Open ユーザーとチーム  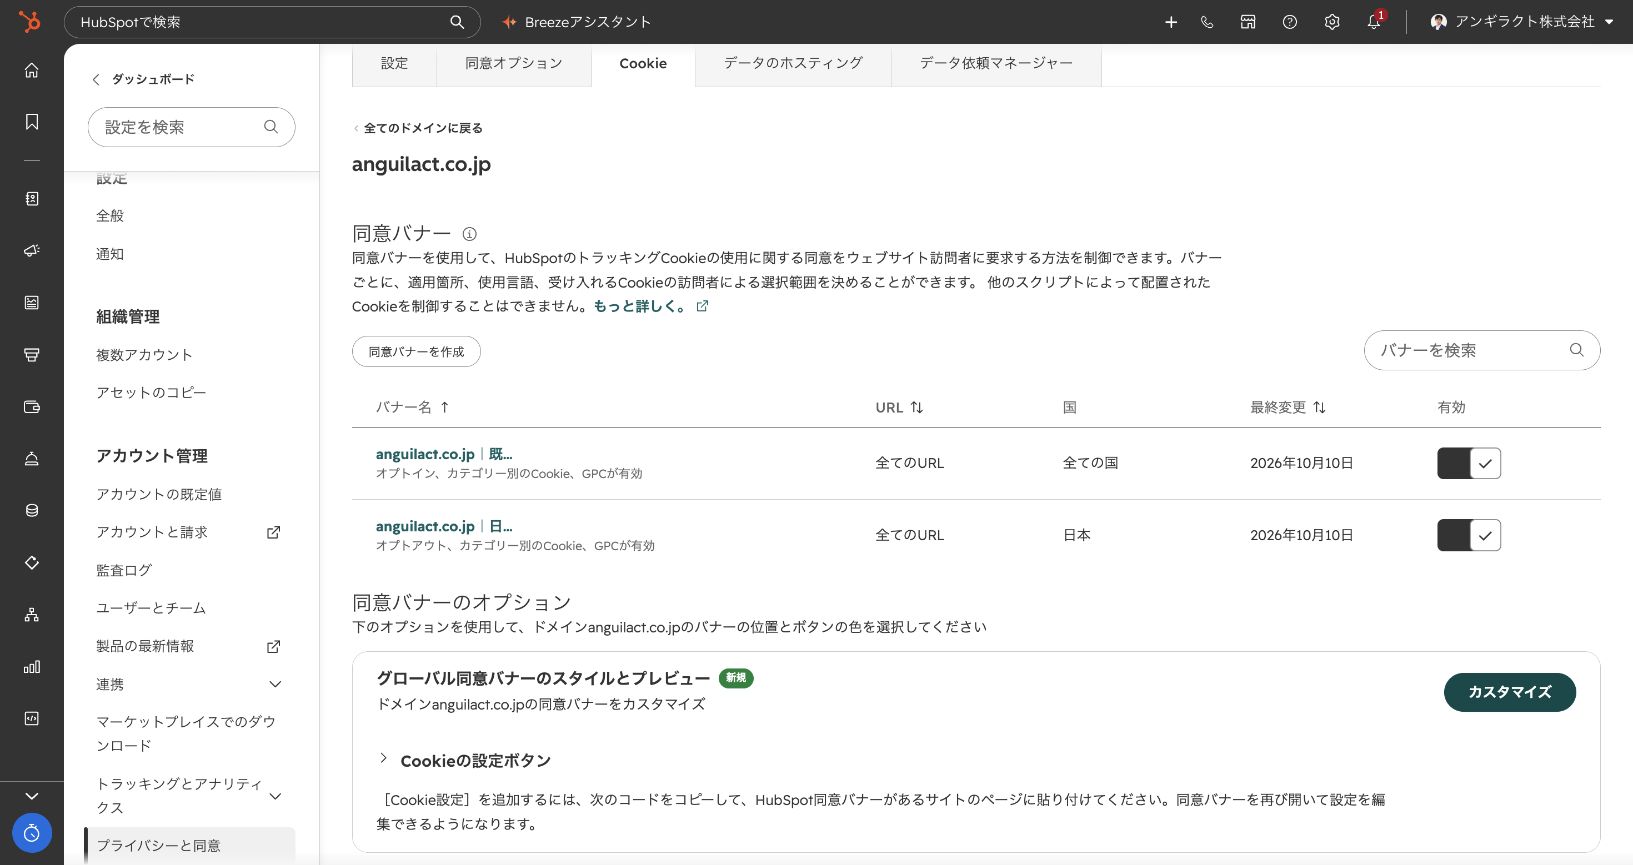click(x=151, y=608)
